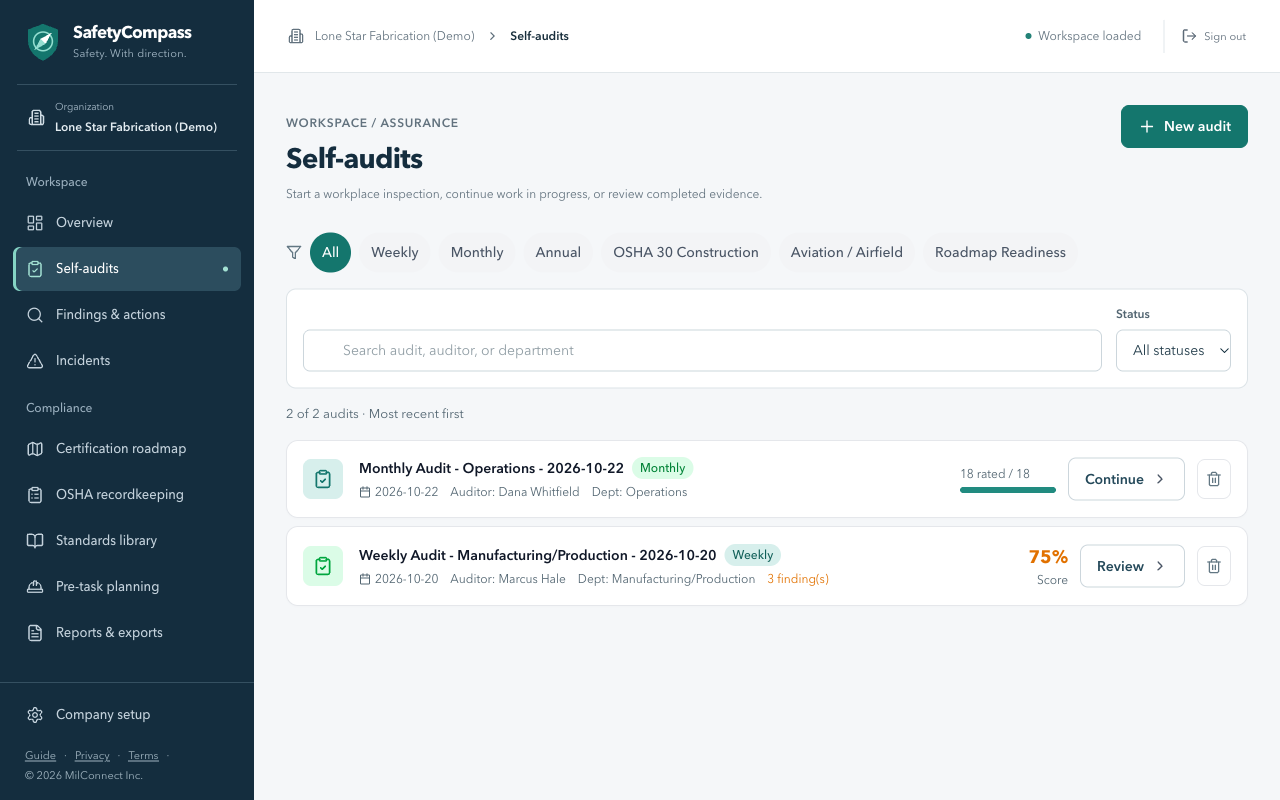The width and height of the screenshot is (1280, 800).
Task: Click the Incidents warning triangle icon
Action: (x=35, y=361)
